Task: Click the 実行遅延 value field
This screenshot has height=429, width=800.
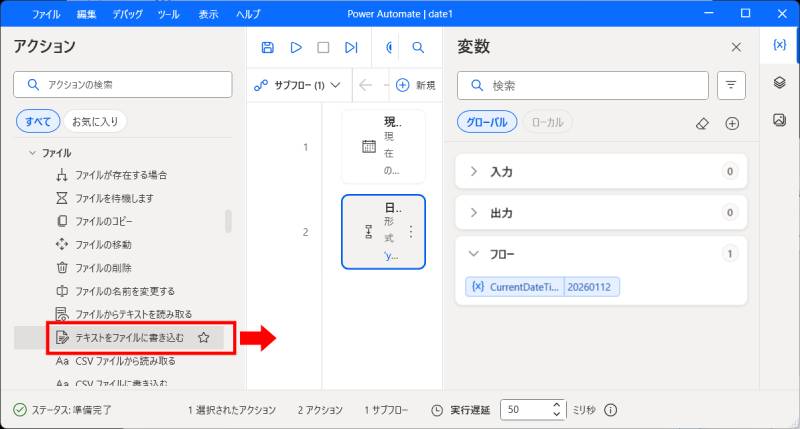Action: click(x=526, y=410)
